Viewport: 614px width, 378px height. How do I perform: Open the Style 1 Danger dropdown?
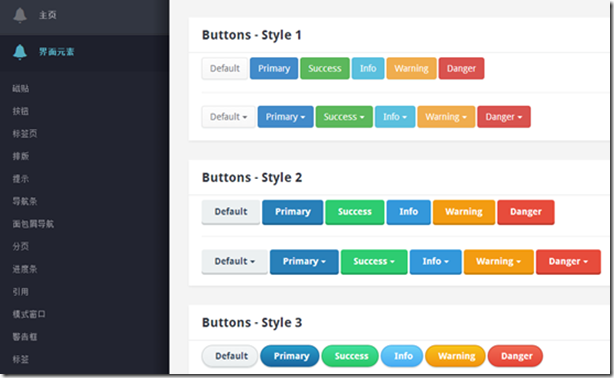point(504,117)
